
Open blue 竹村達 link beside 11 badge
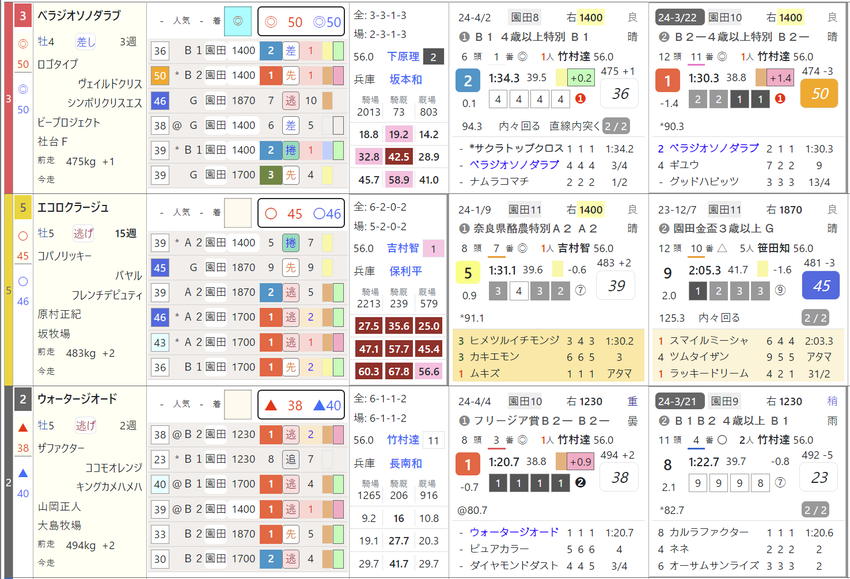coord(403,440)
